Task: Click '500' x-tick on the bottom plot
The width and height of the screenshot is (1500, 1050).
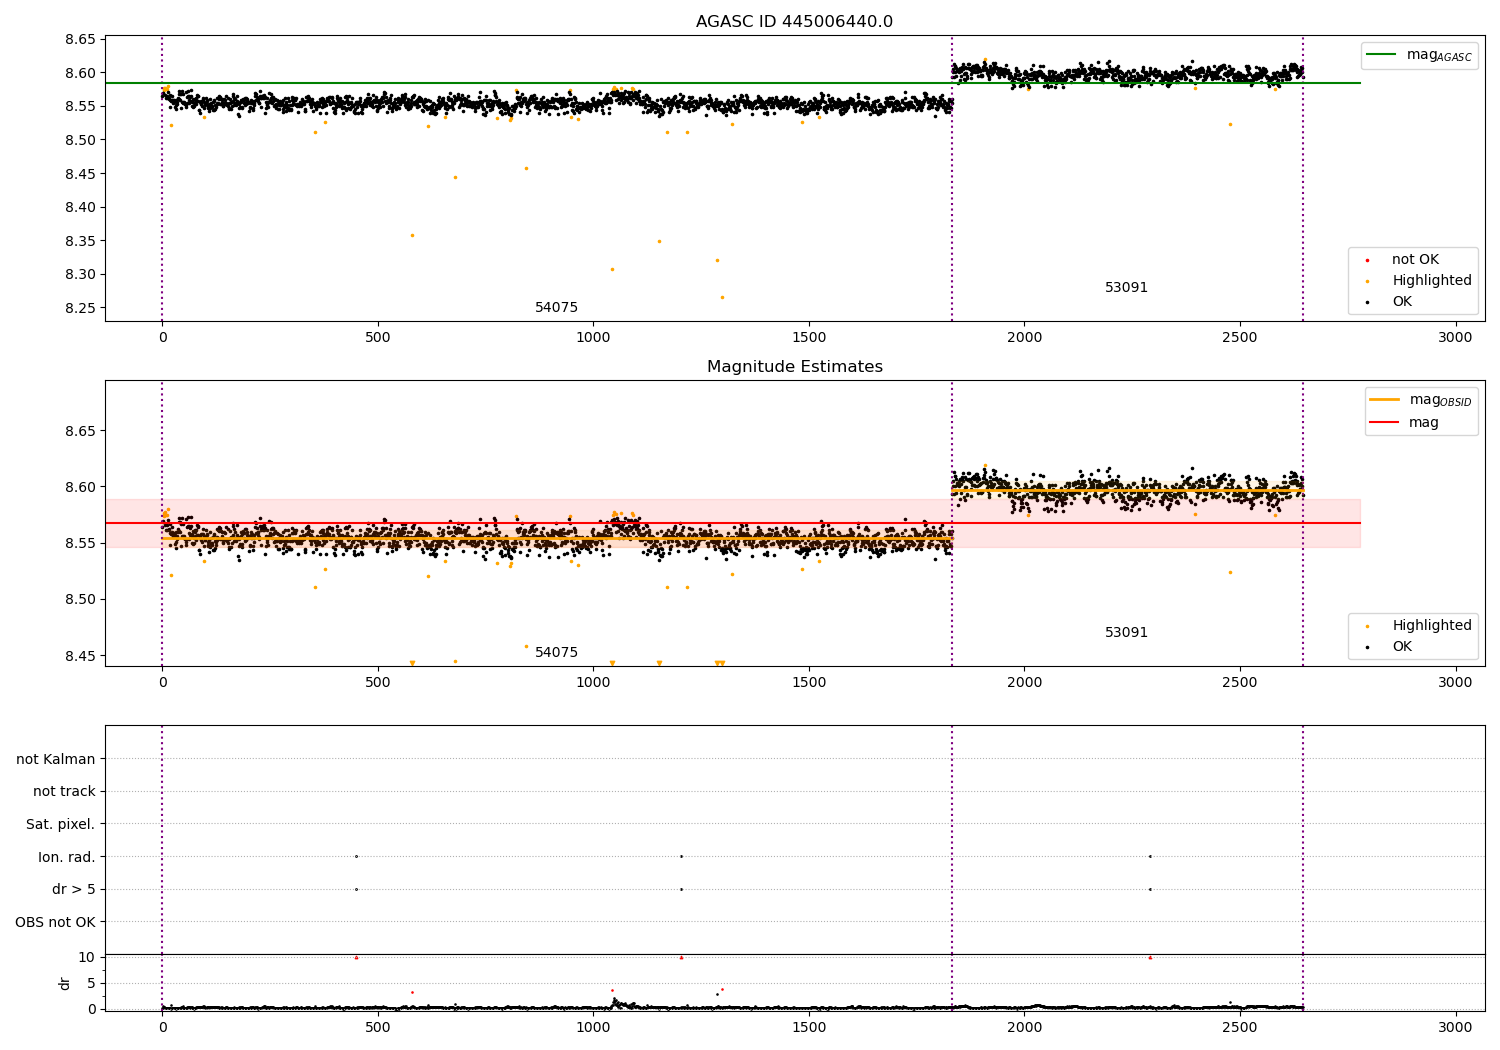Action: pyautogui.click(x=378, y=1027)
